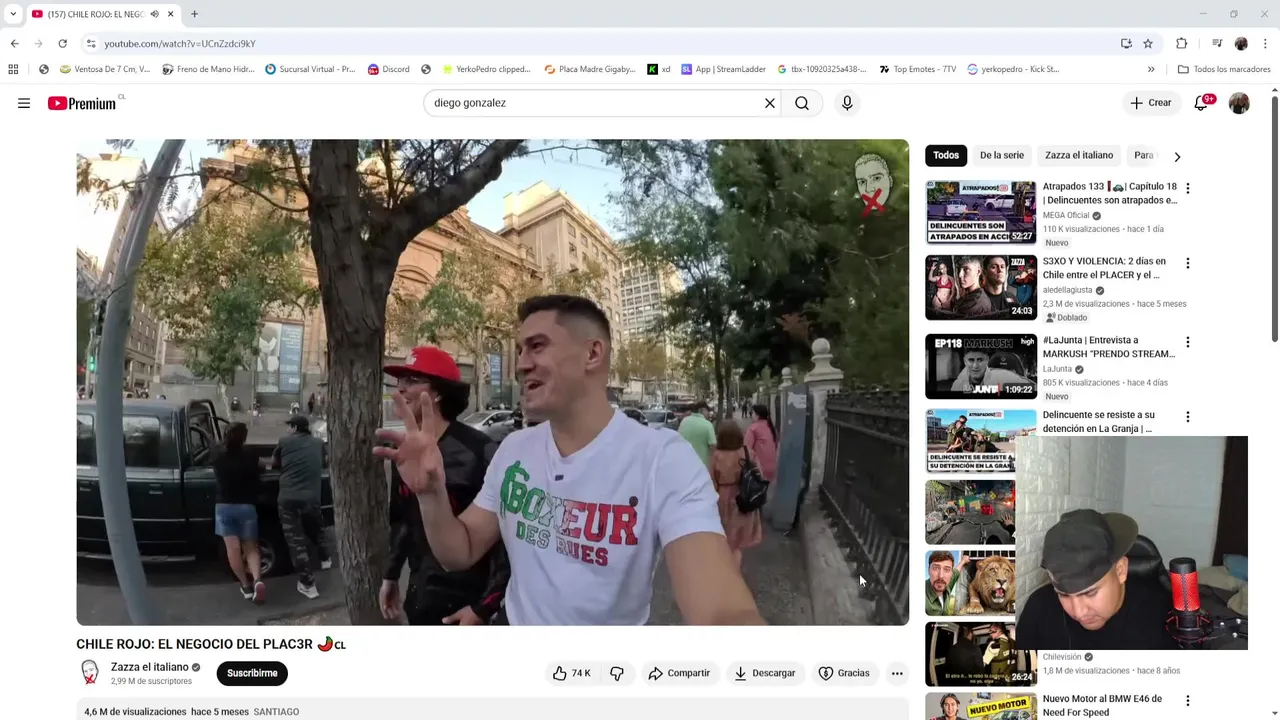Open options for Nuevo Motor BMW video
The width and height of the screenshot is (1280, 720).
click(x=1188, y=701)
